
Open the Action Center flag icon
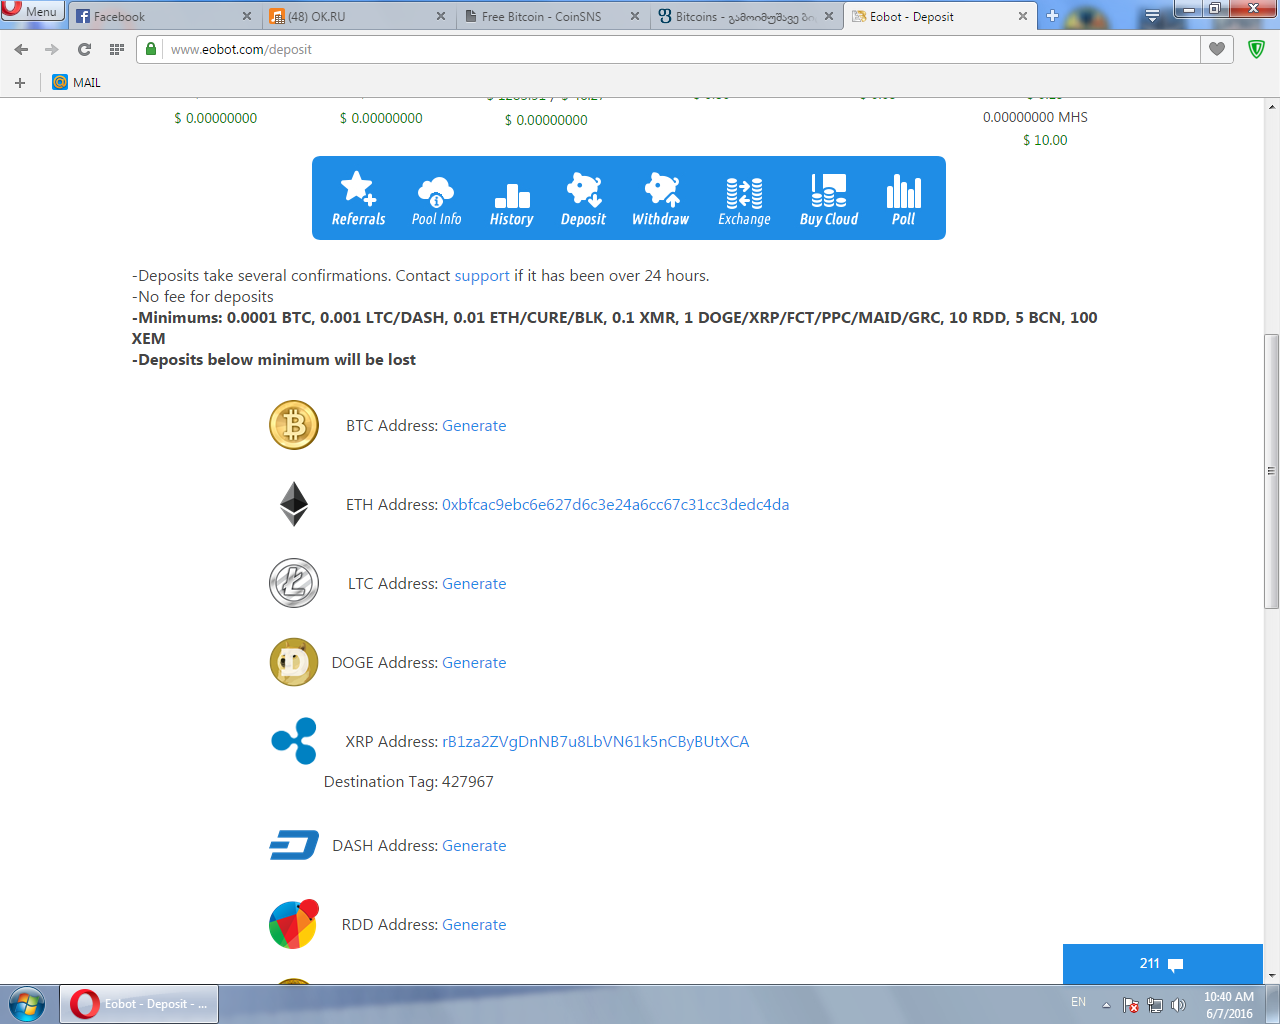(x=1130, y=1004)
